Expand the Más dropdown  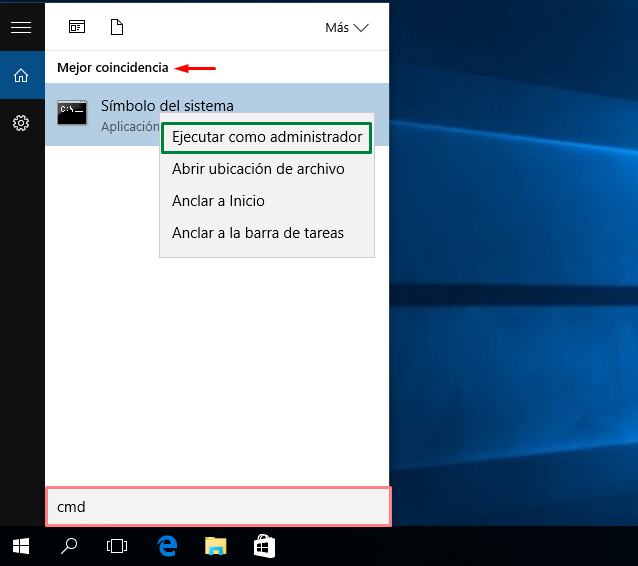pos(347,28)
